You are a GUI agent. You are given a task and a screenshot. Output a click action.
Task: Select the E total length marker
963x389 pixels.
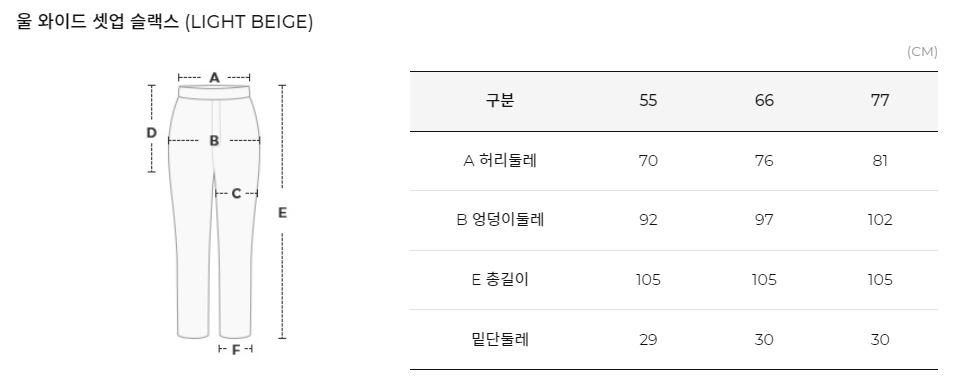283,213
